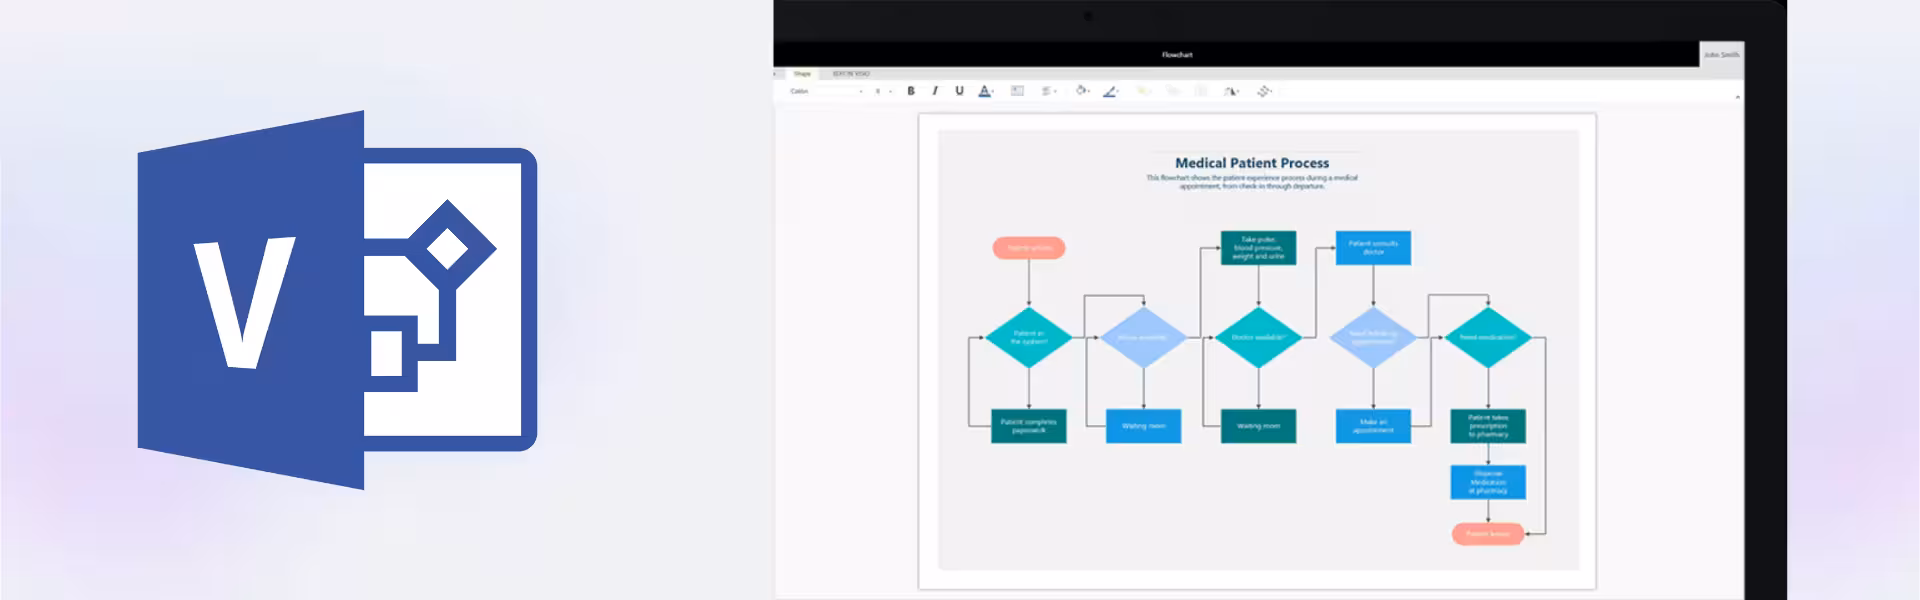
Task: Select the Medical Patient Process heading
Action: point(1252,163)
